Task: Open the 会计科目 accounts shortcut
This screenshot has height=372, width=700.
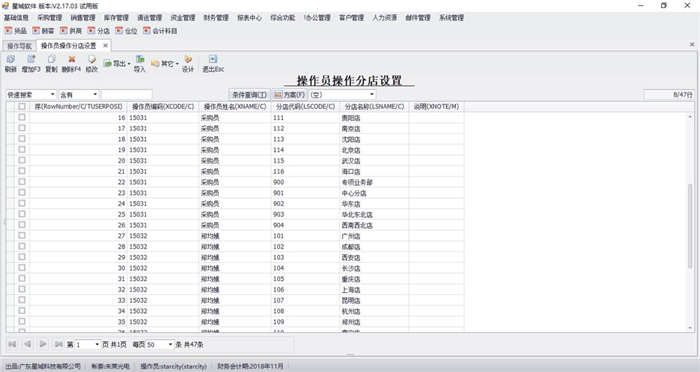Action: 160,31
